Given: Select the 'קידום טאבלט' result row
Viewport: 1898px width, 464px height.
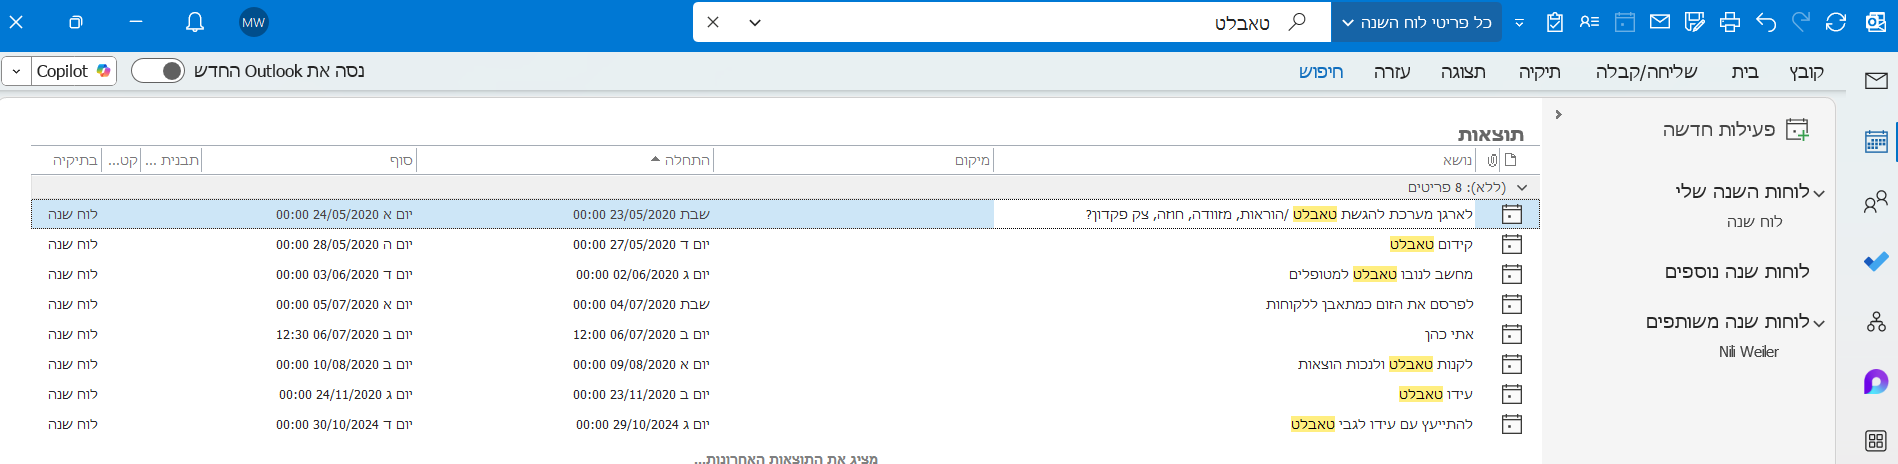Looking at the screenshot, I should (x=785, y=244).
